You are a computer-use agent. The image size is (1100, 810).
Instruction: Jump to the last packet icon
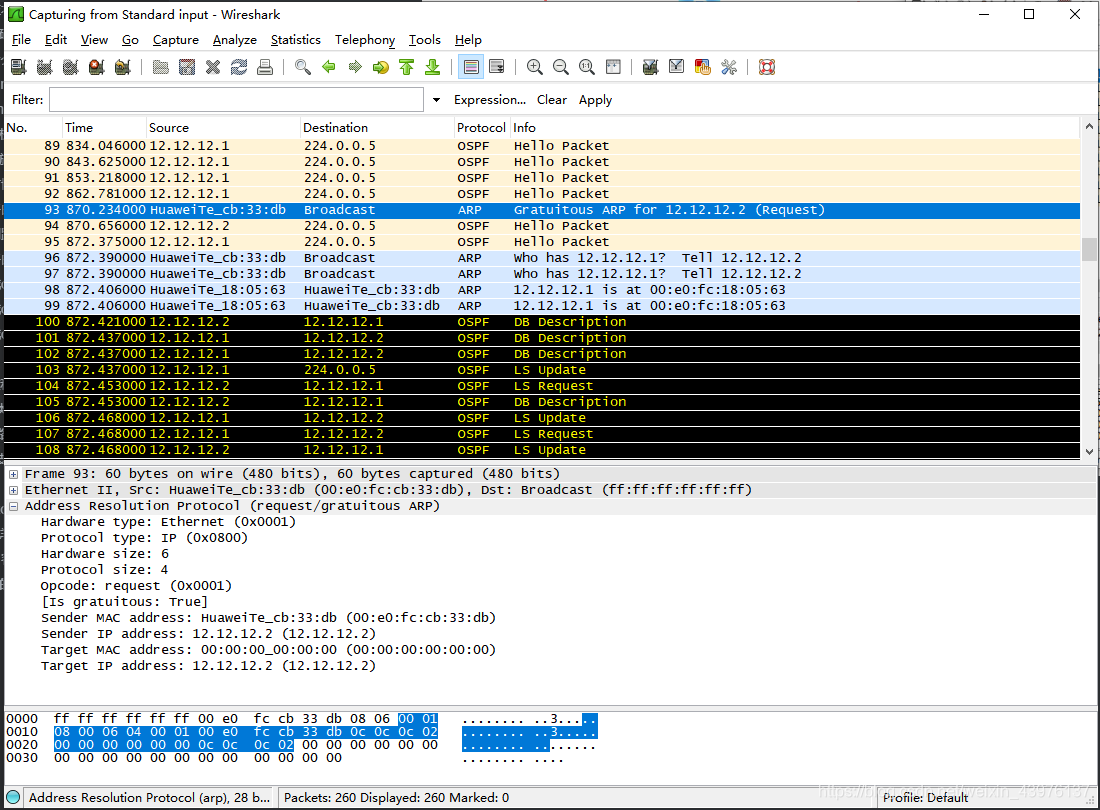[x=433, y=67]
